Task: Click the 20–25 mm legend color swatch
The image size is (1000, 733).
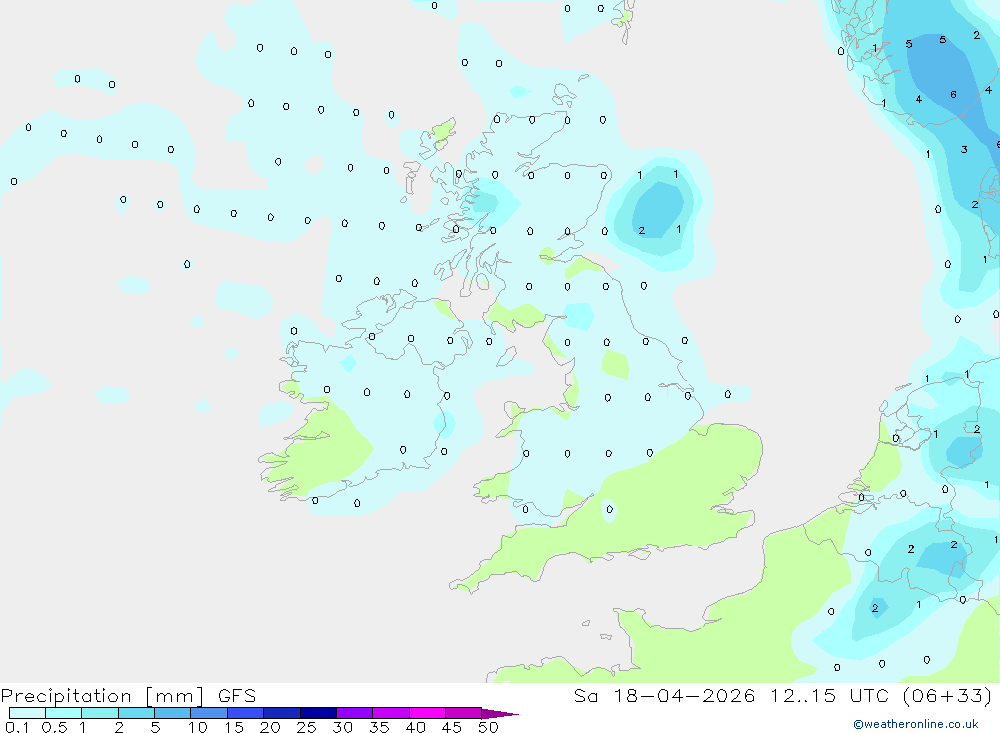Action: coord(281,713)
